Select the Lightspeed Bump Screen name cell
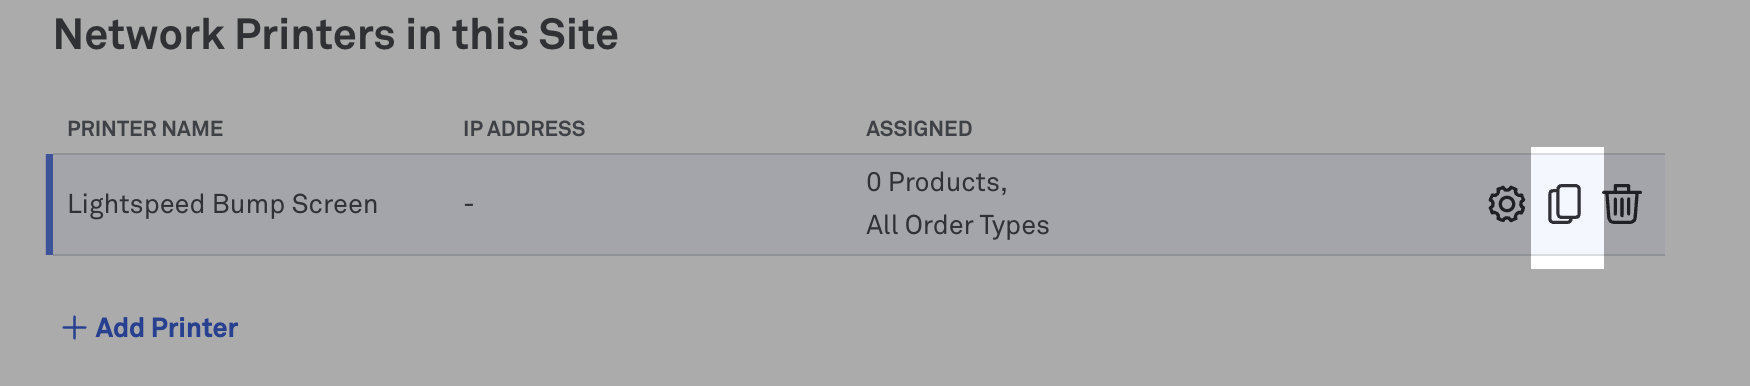 point(222,204)
